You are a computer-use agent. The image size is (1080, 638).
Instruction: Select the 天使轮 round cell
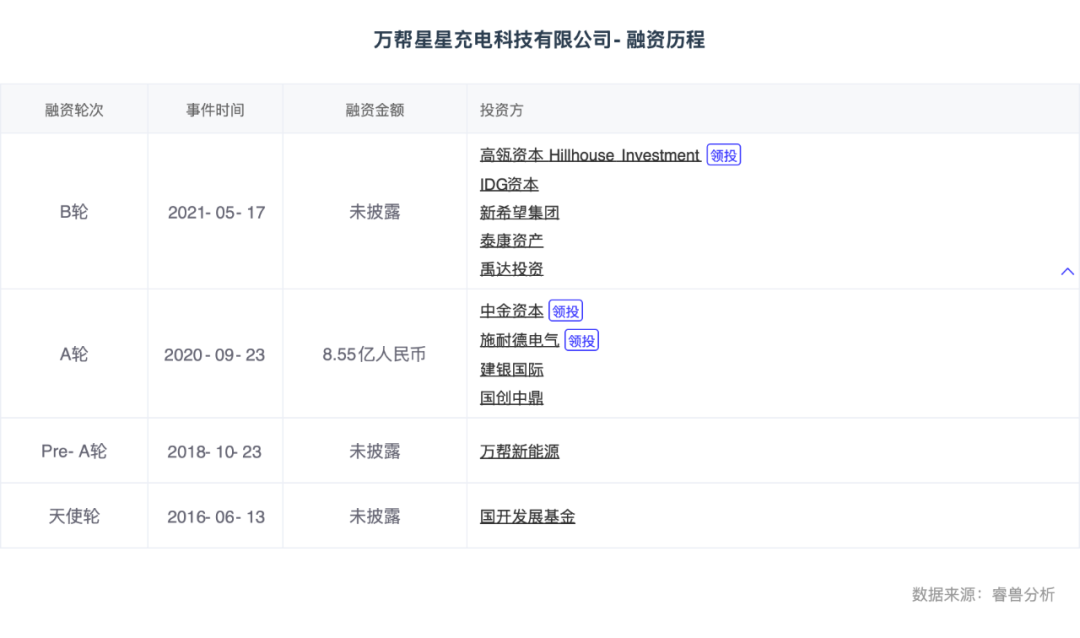point(74,517)
